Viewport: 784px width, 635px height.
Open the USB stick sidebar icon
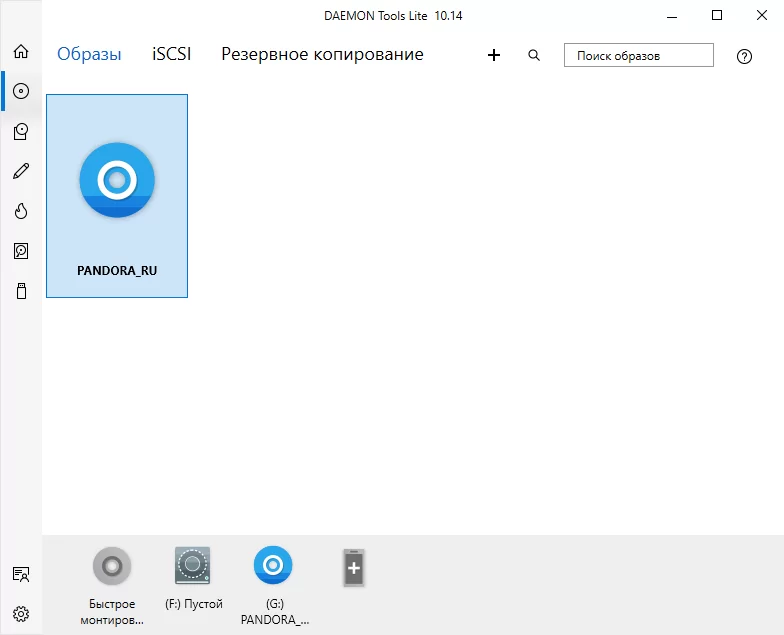coord(21,291)
